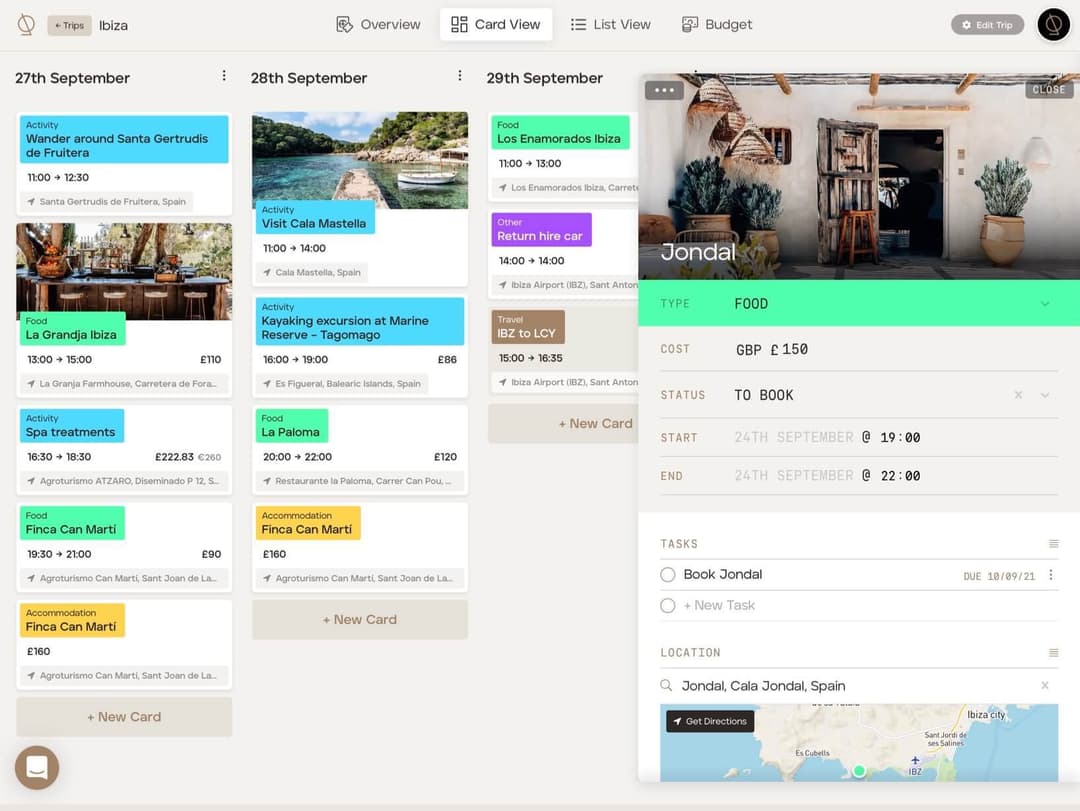Viewport: 1080px width, 811px height.
Task: Switch to the Overview tab
Action: tap(378, 25)
